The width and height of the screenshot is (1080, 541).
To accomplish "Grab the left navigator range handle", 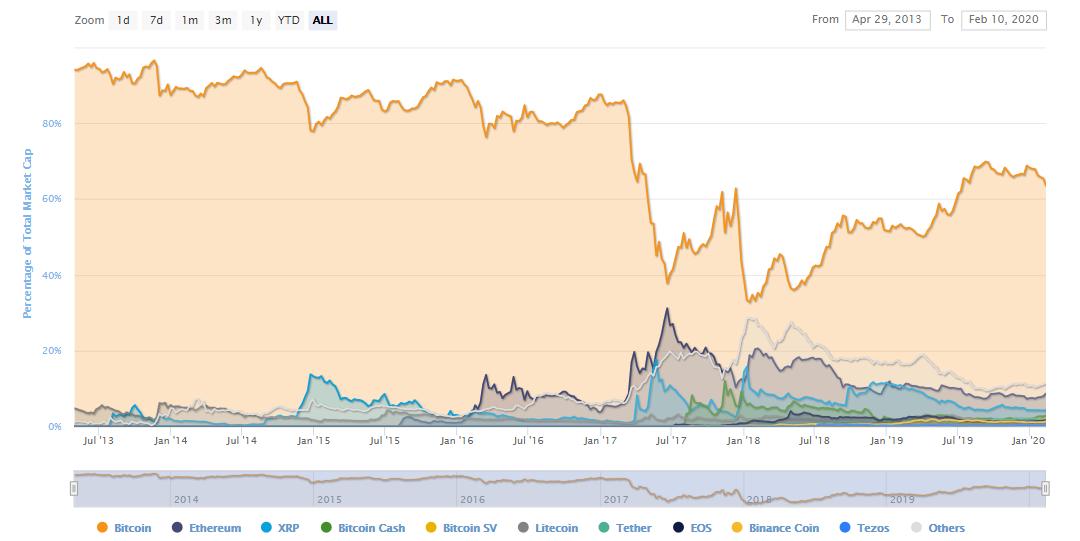I will point(74,488).
